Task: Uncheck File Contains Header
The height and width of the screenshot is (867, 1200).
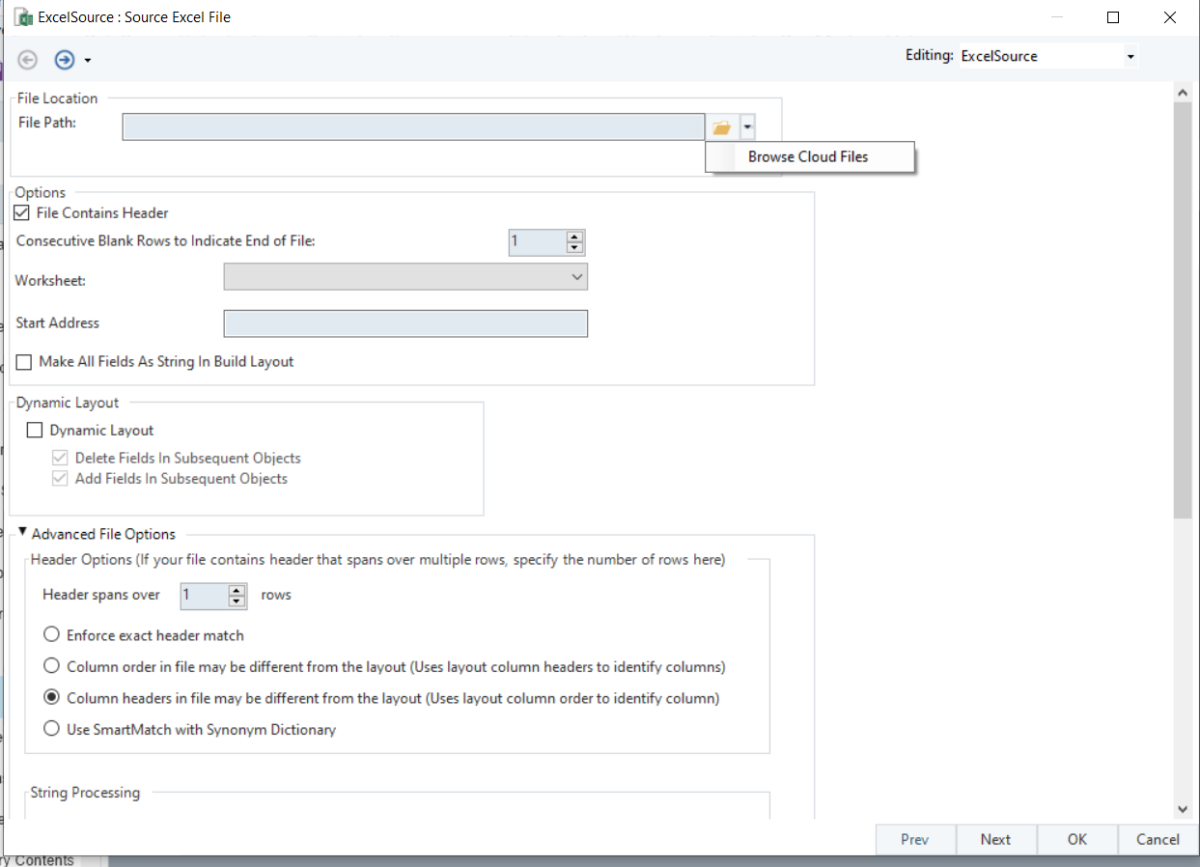Action: 22,212
